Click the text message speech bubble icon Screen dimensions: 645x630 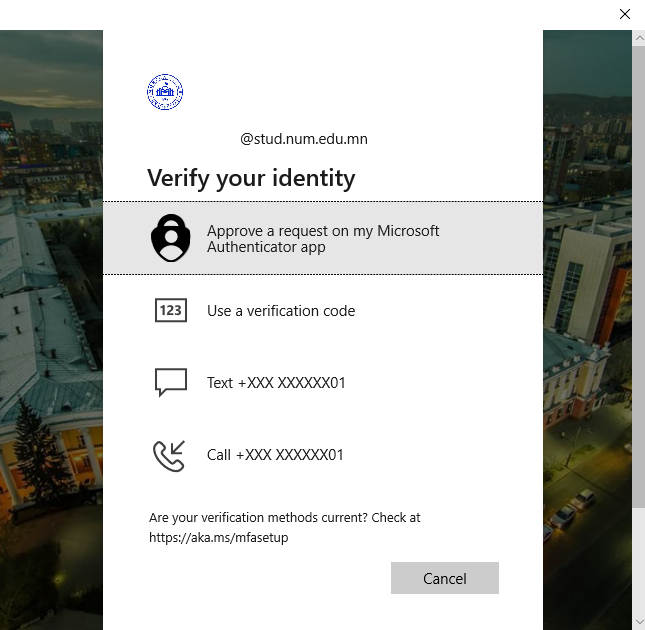(x=171, y=382)
